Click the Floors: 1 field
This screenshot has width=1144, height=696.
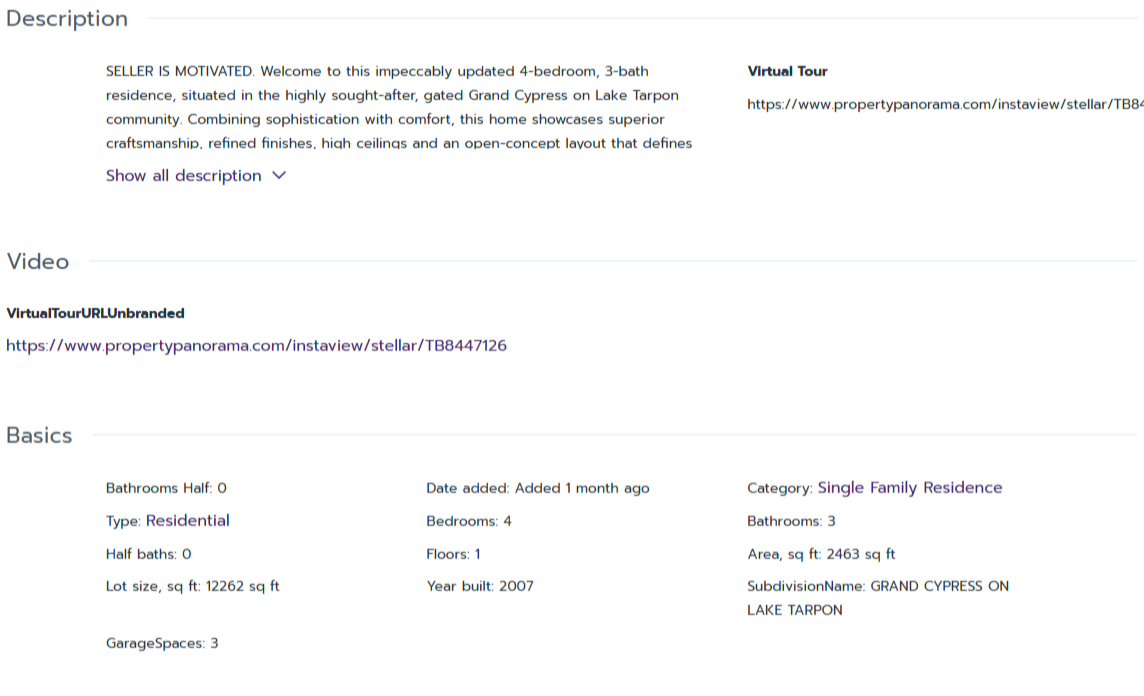coord(453,554)
